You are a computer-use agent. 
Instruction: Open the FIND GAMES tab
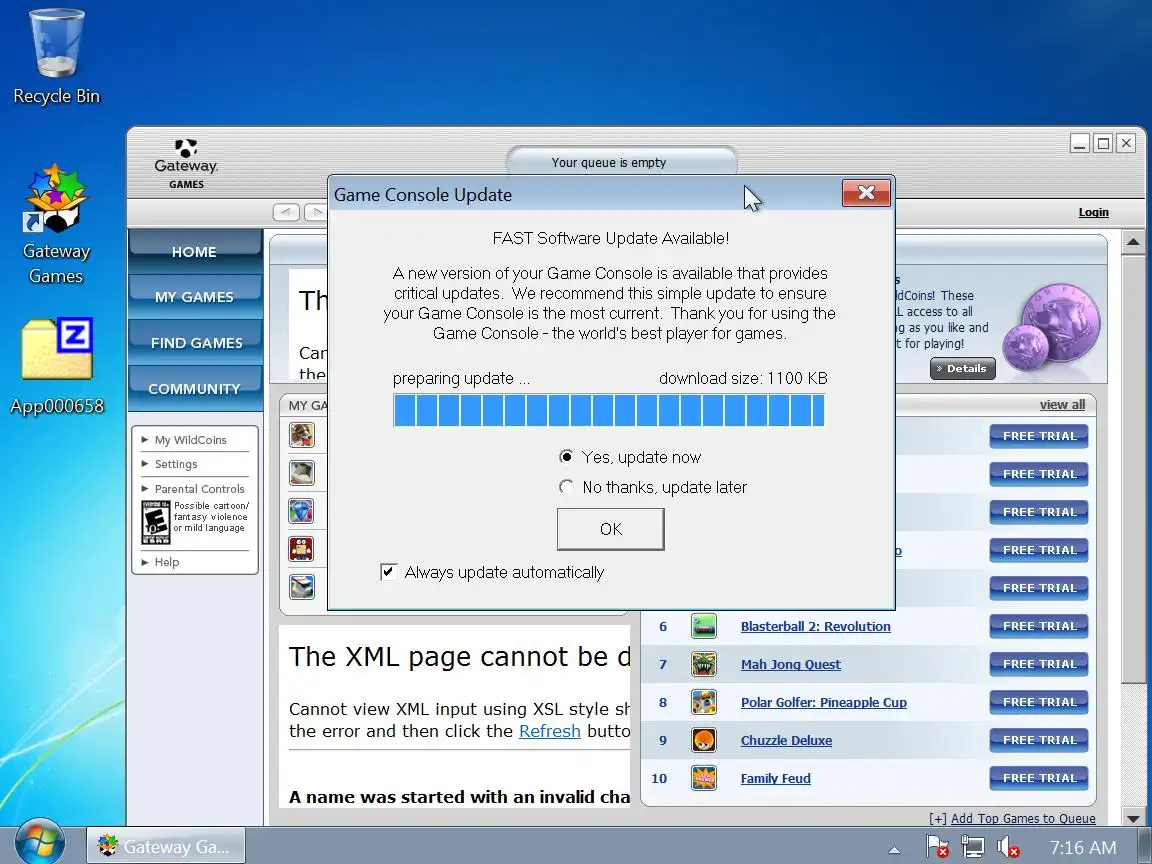(x=195, y=342)
